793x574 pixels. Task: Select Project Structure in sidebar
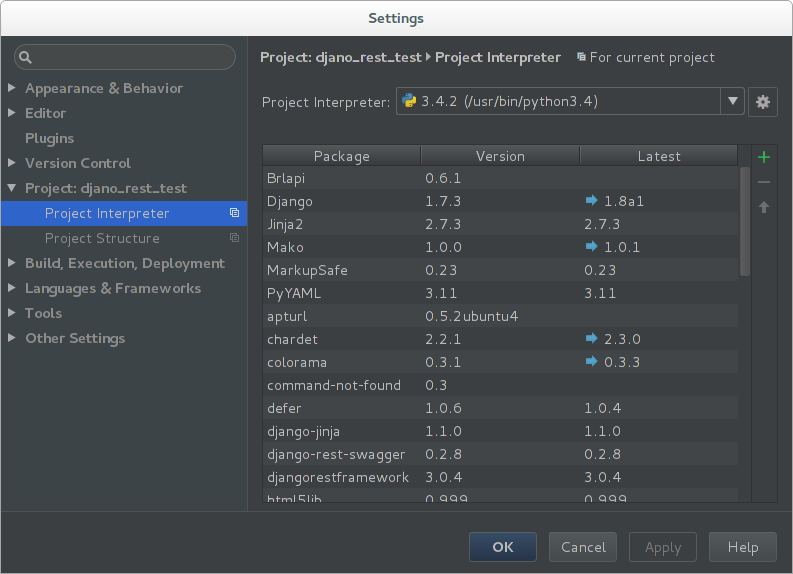pos(124,238)
